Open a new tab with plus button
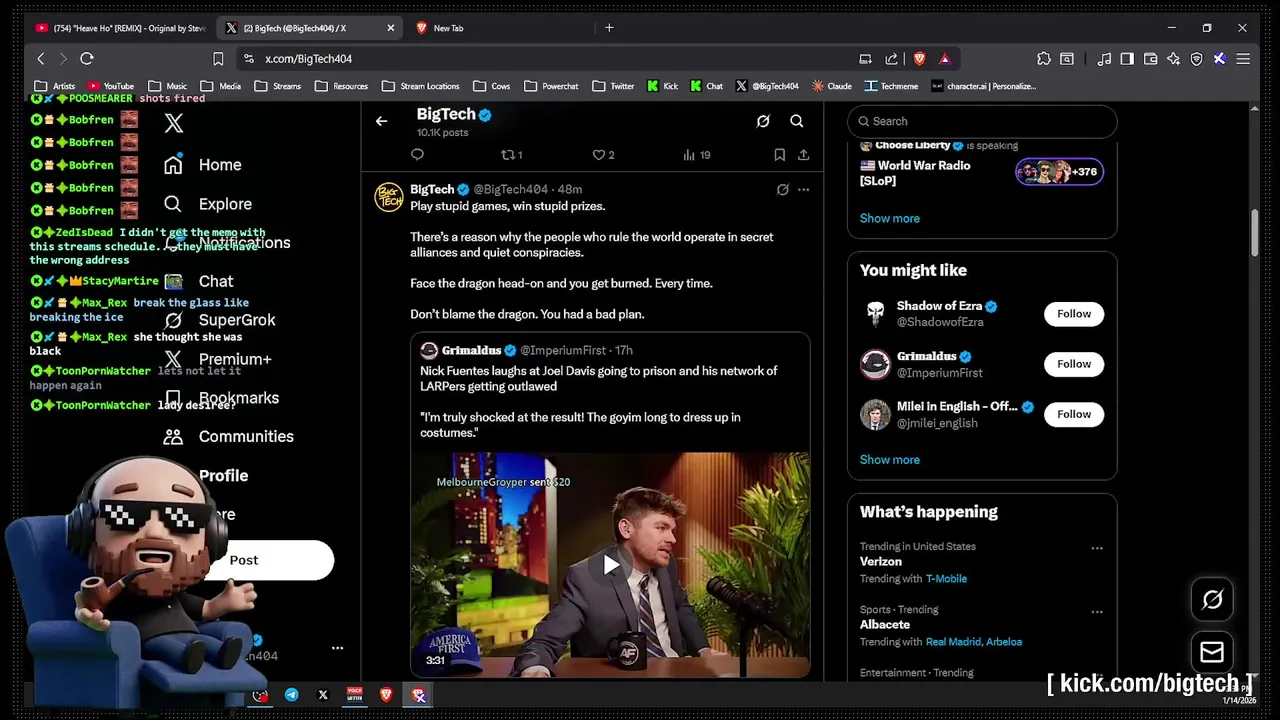 [609, 28]
